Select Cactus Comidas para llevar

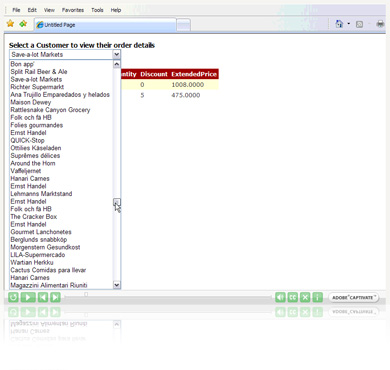pos(48,270)
